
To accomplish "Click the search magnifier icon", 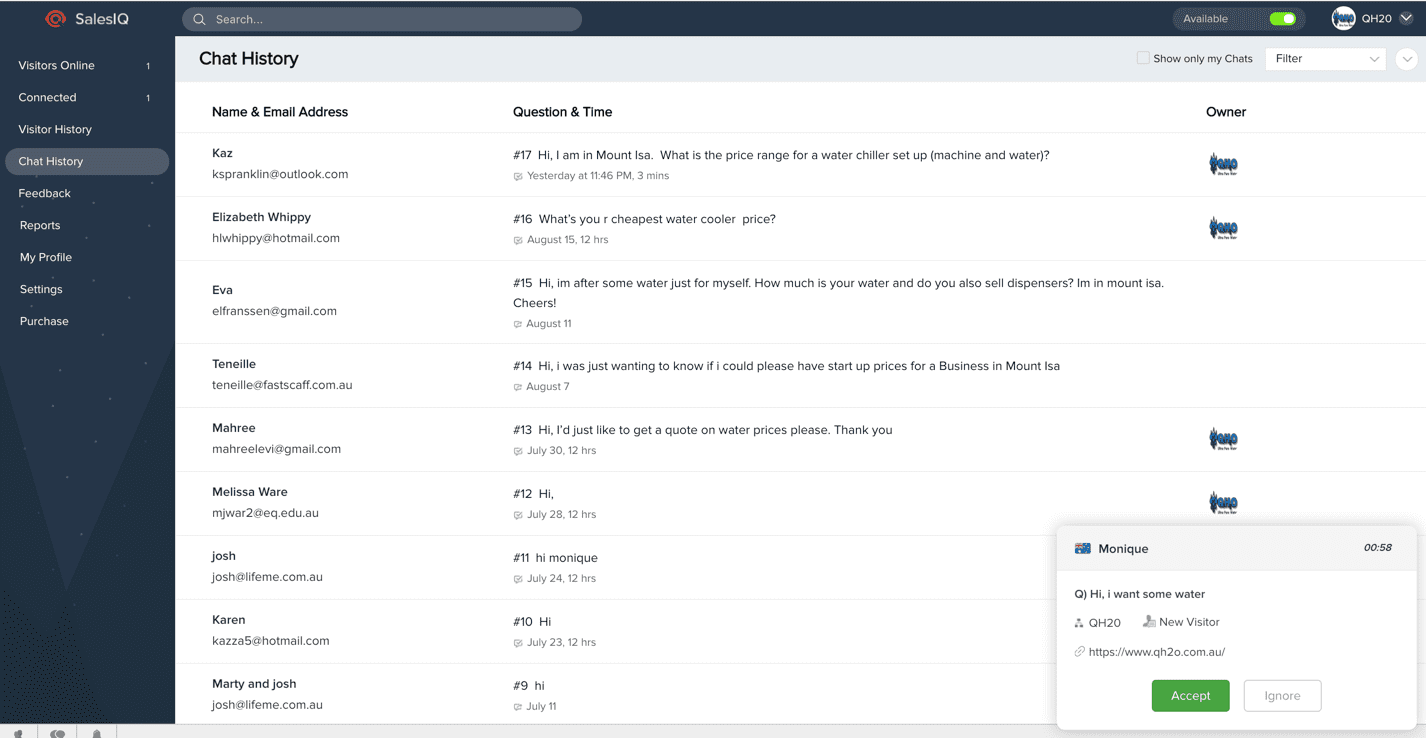I will pos(199,19).
